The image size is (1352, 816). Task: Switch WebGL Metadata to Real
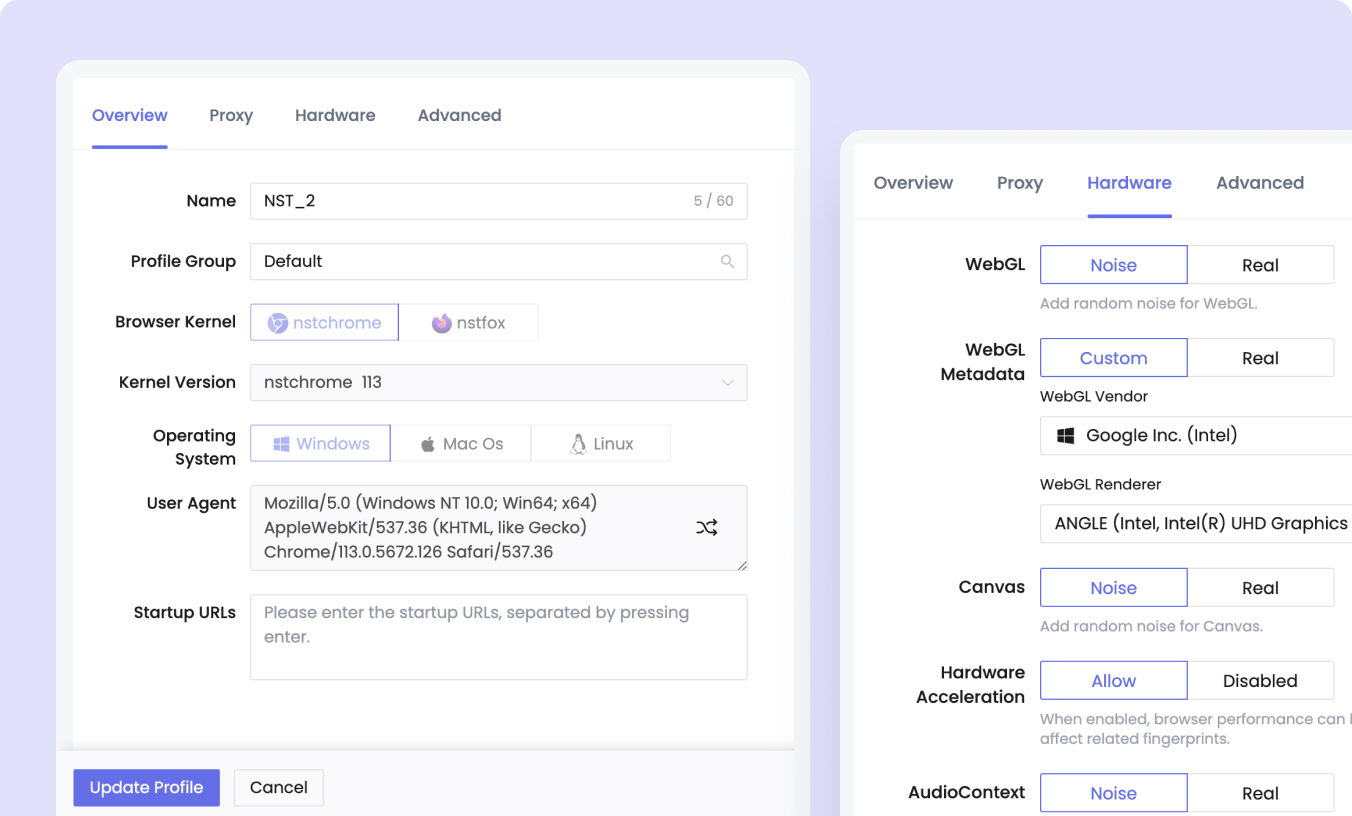click(1261, 357)
